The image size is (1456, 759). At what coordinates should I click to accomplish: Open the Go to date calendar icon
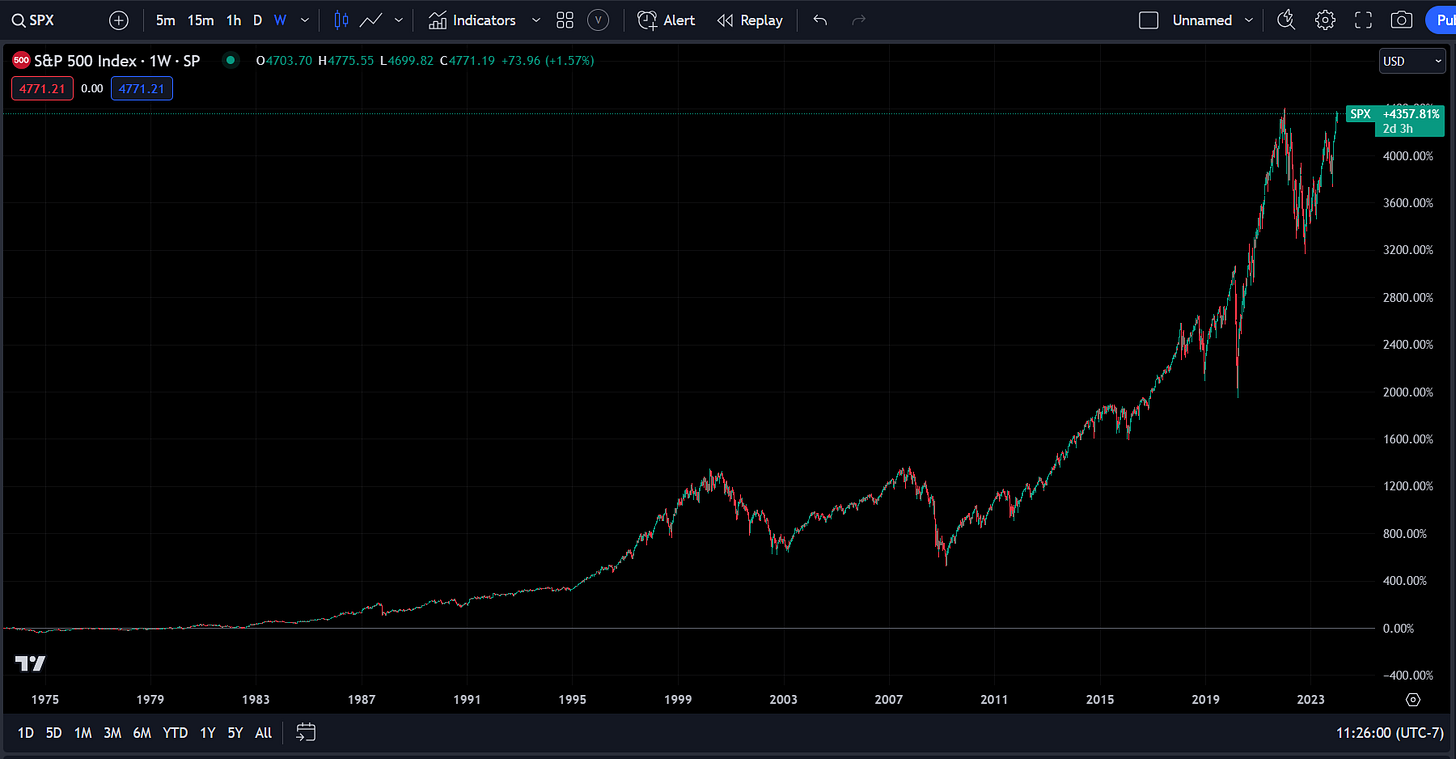[306, 733]
